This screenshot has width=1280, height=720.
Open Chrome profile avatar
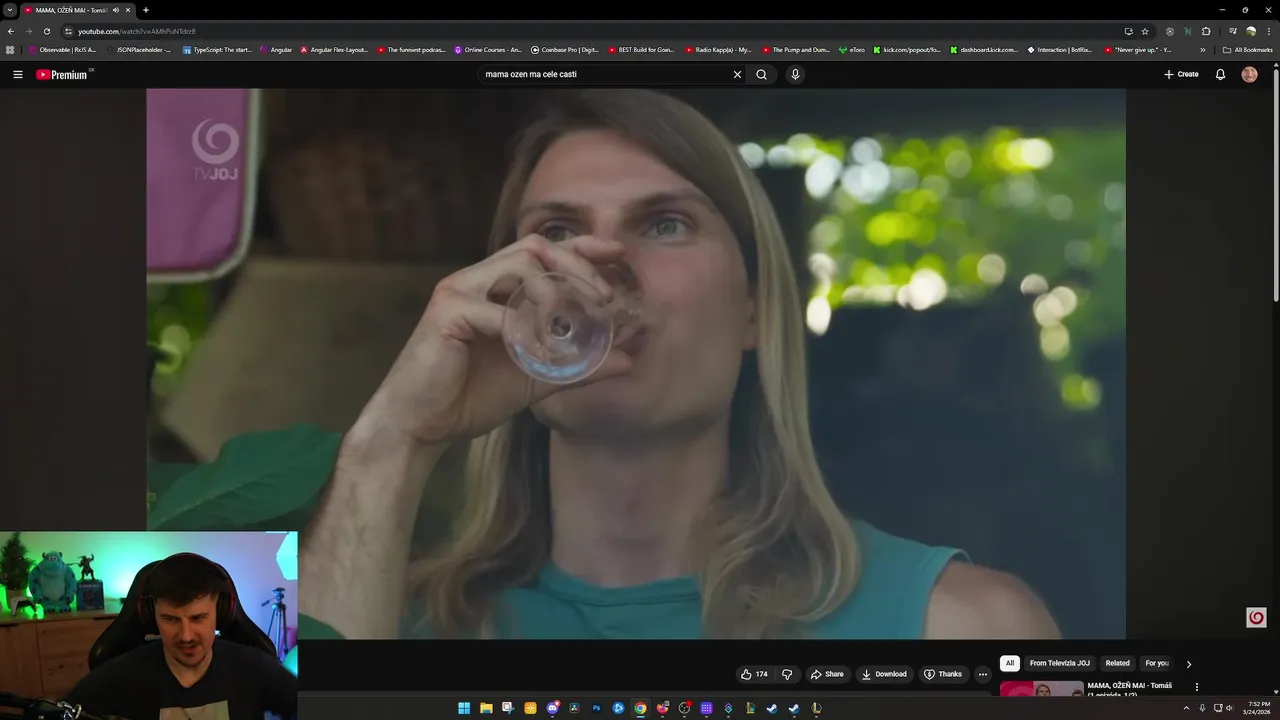(x=1251, y=31)
